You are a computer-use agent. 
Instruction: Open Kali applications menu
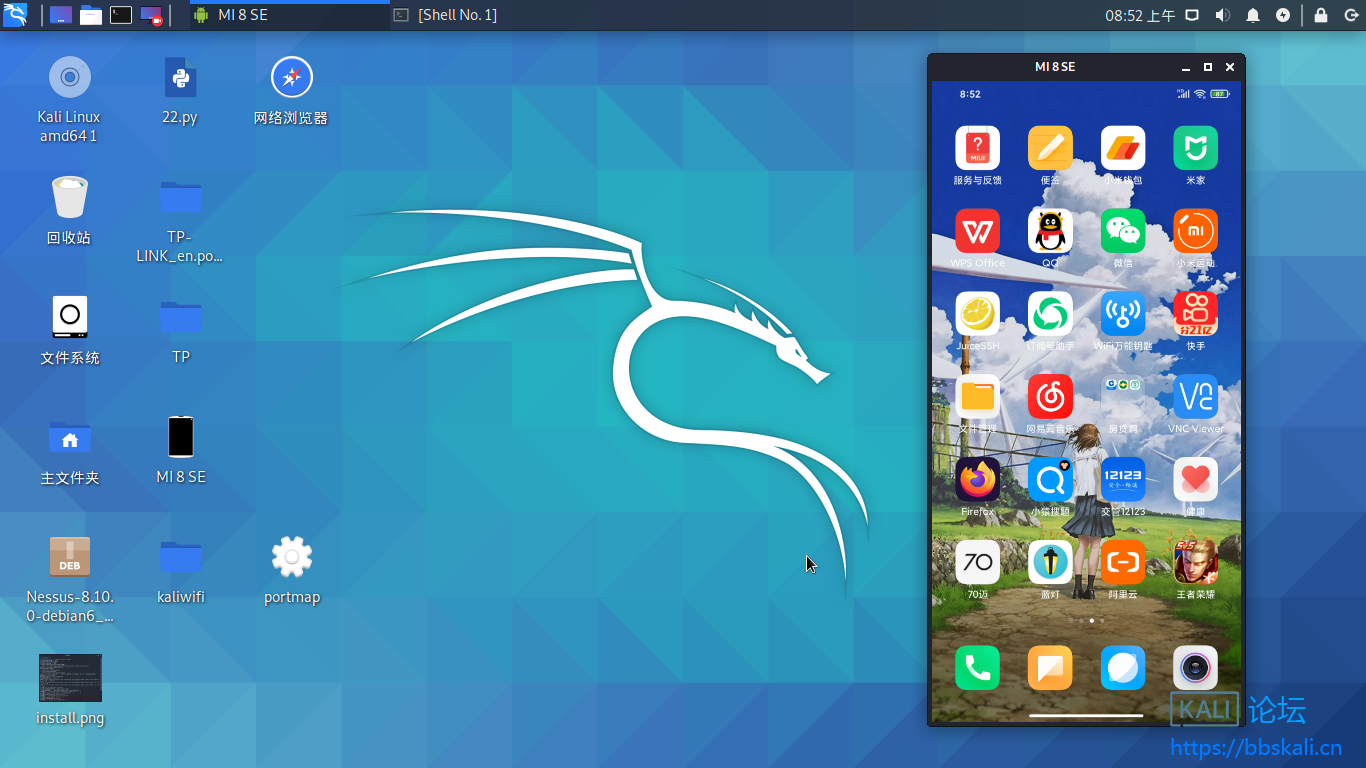(15, 15)
